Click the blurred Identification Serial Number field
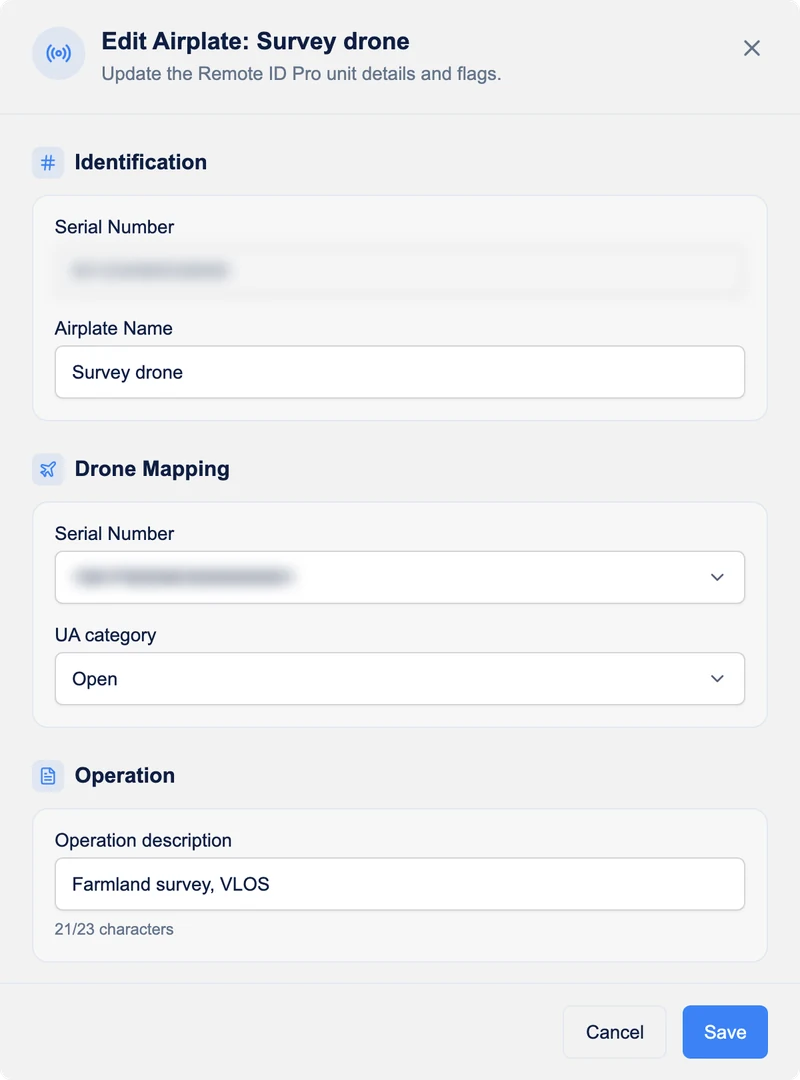The image size is (800, 1080). [x=400, y=270]
